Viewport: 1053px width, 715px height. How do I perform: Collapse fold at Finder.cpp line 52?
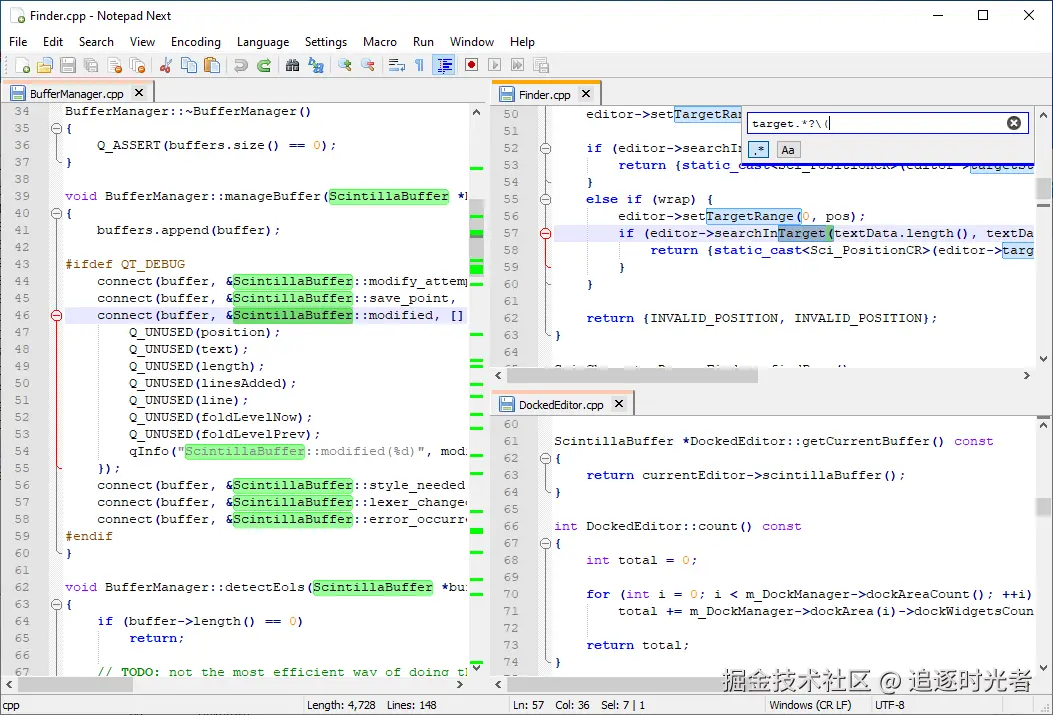(x=545, y=148)
